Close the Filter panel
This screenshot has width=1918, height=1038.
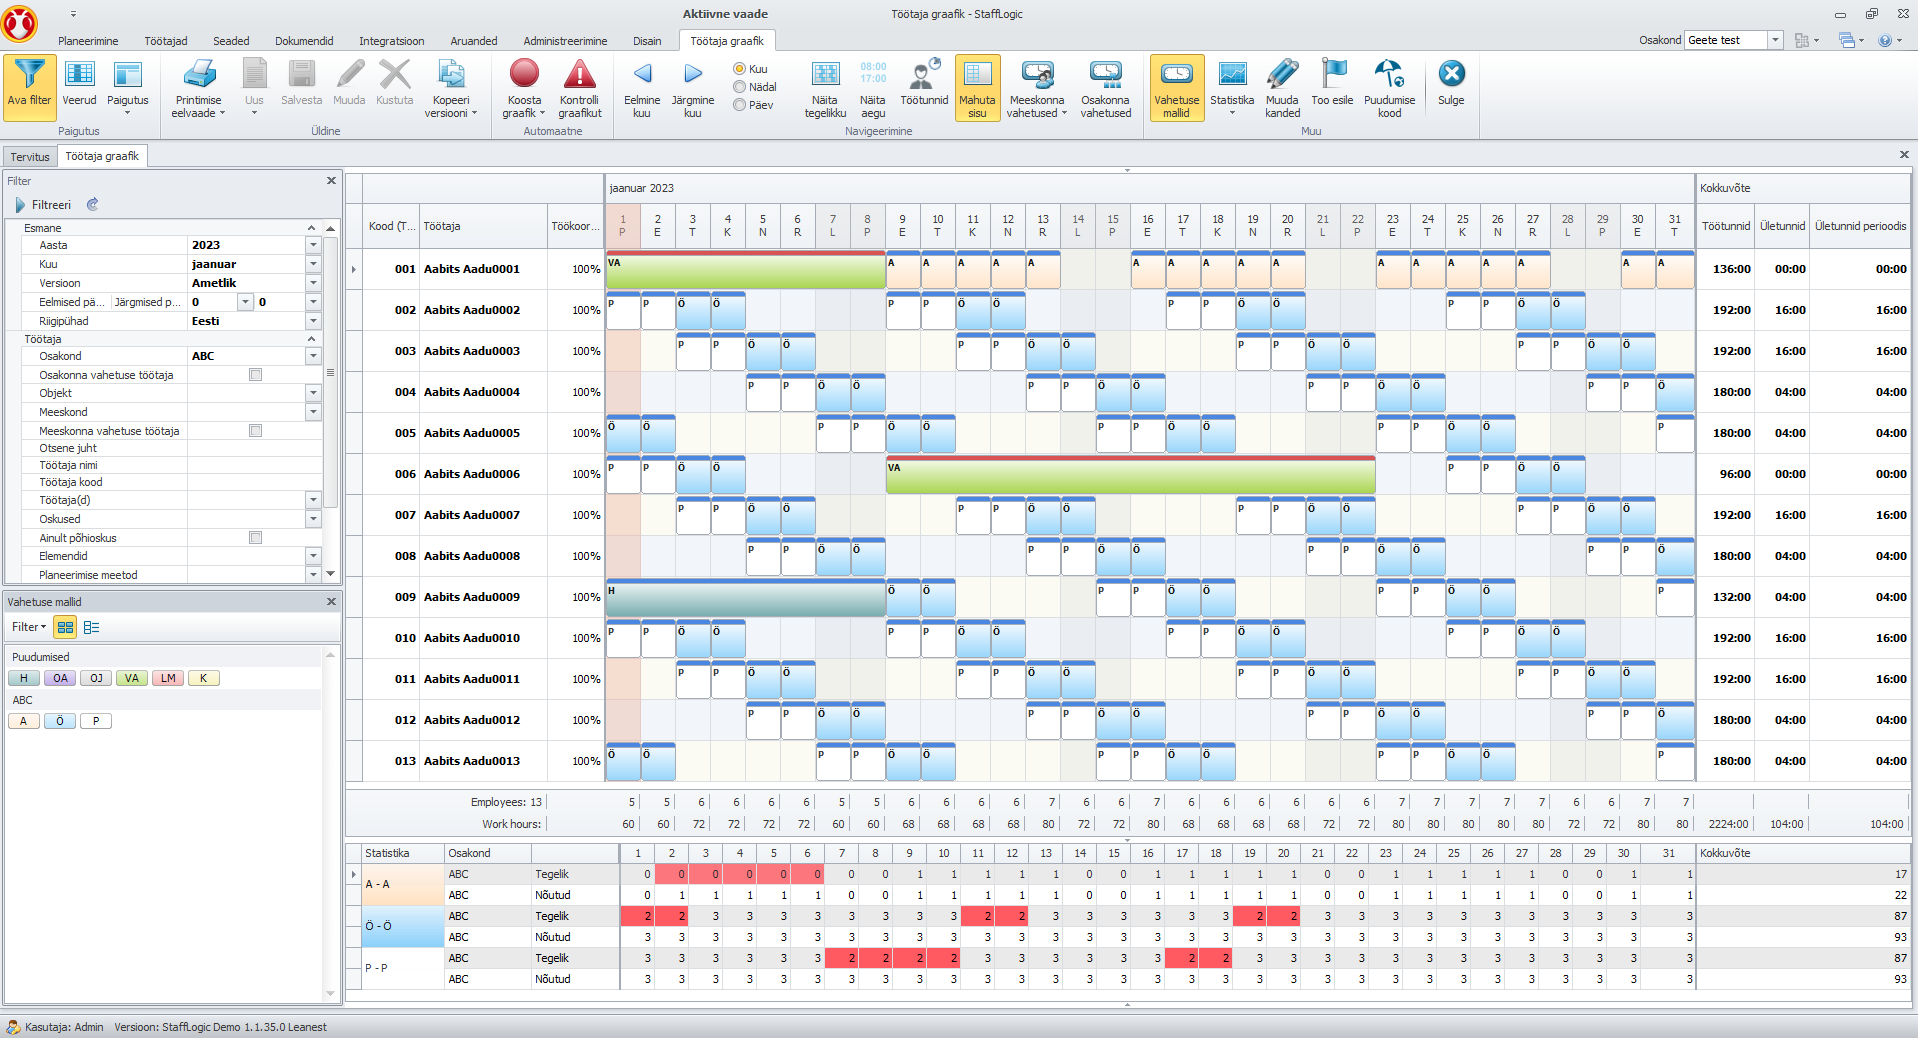pos(331,181)
